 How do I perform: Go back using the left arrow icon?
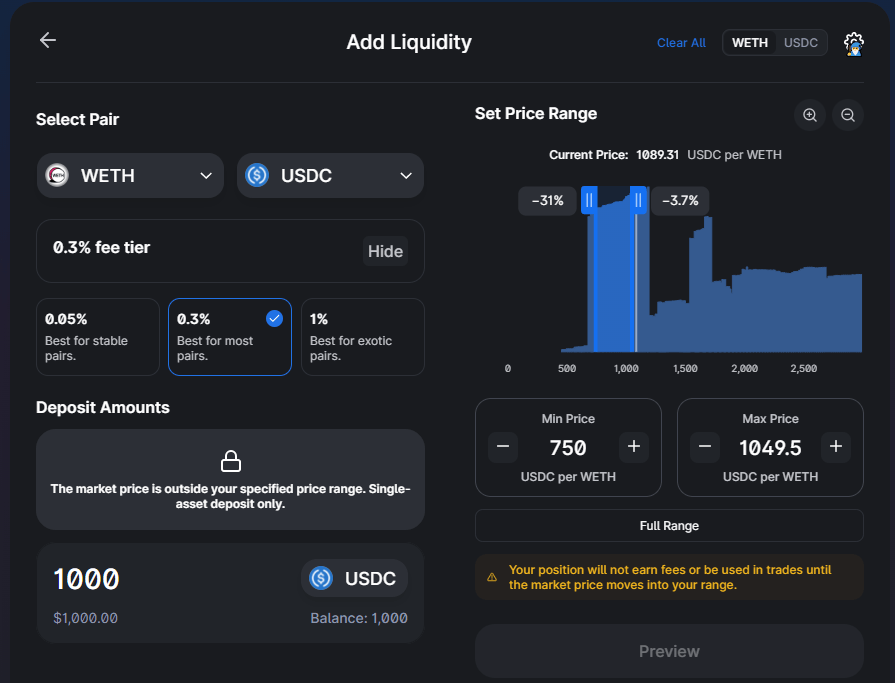(x=48, y=40)
